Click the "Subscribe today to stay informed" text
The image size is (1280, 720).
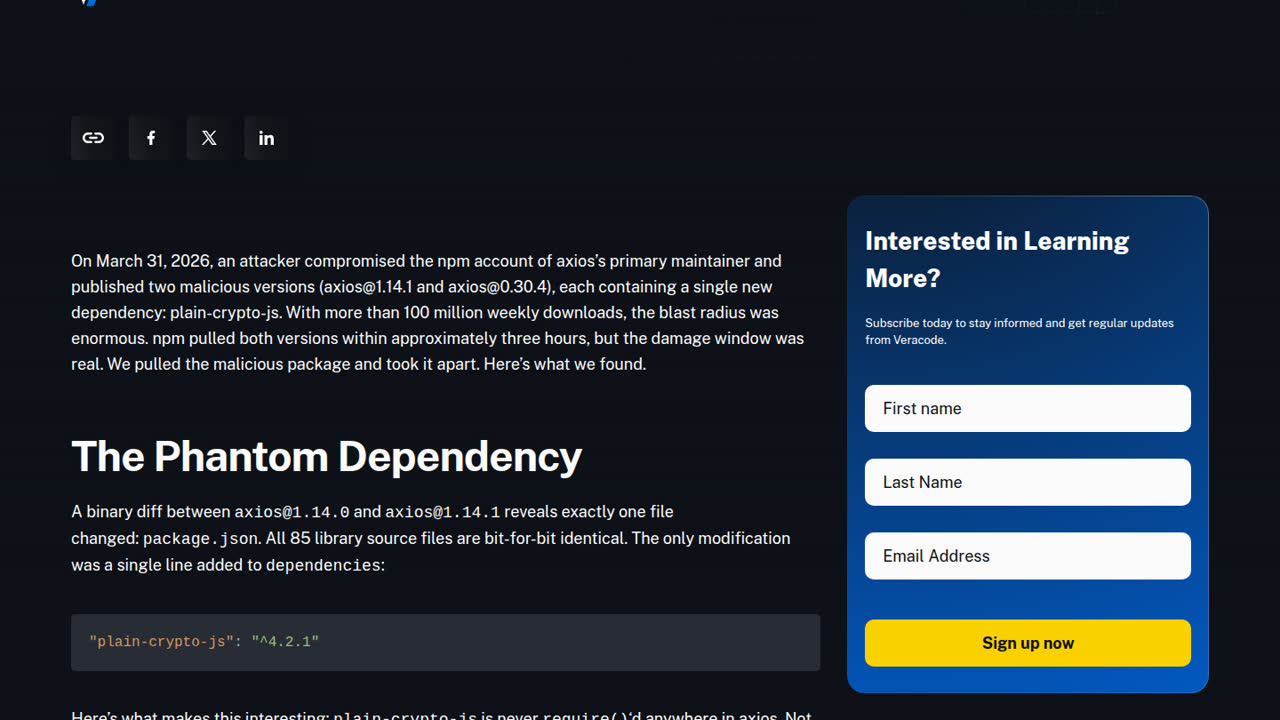[1019, 331]
